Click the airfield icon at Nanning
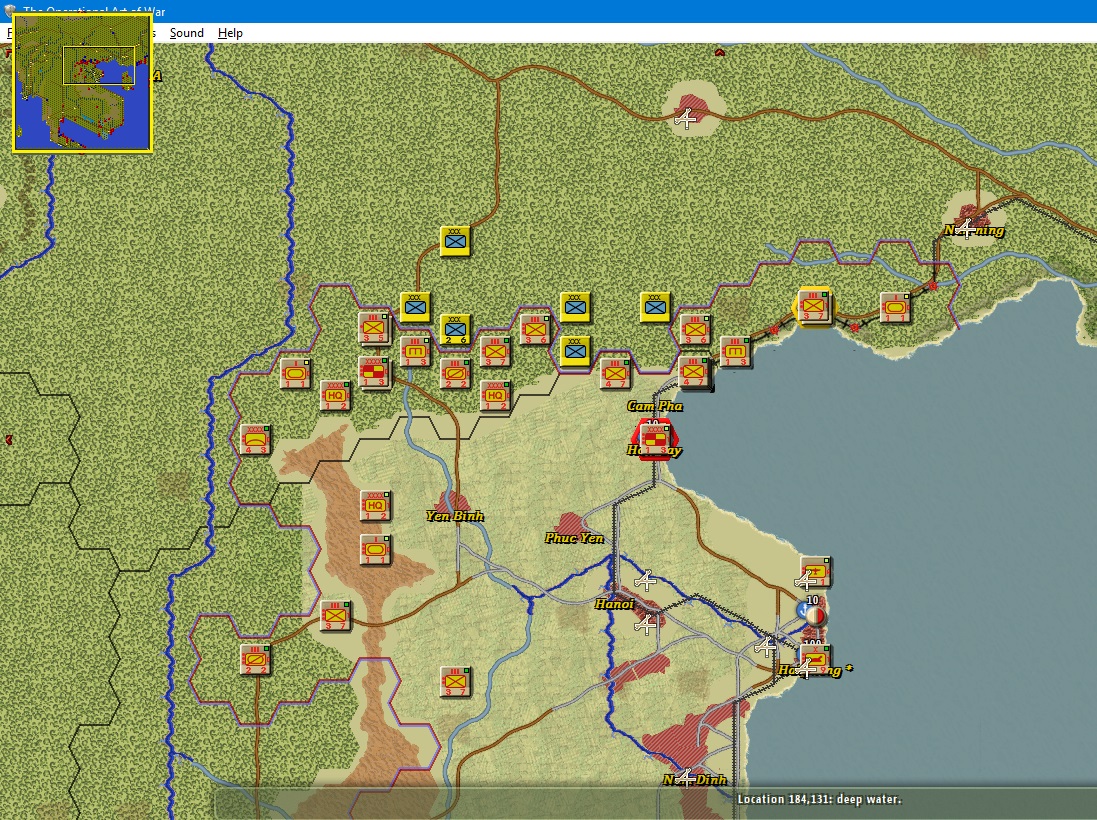Image resolution: width=1097 pixels, height=820 pixels. pyautogui.click(x=965, y=228)
